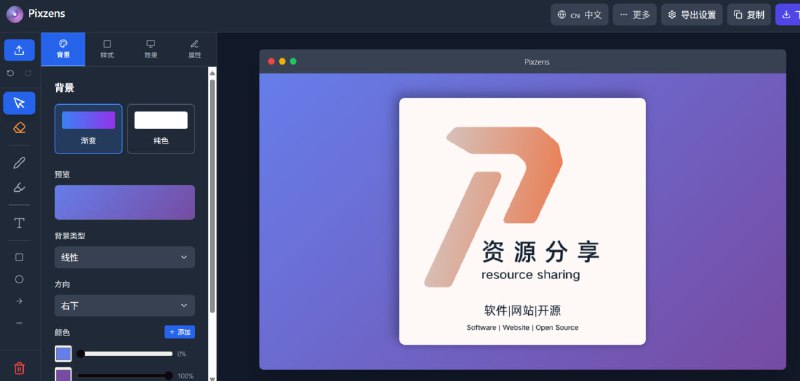
Task: Click the scrollbar up arrow
Action: (212, 73)
